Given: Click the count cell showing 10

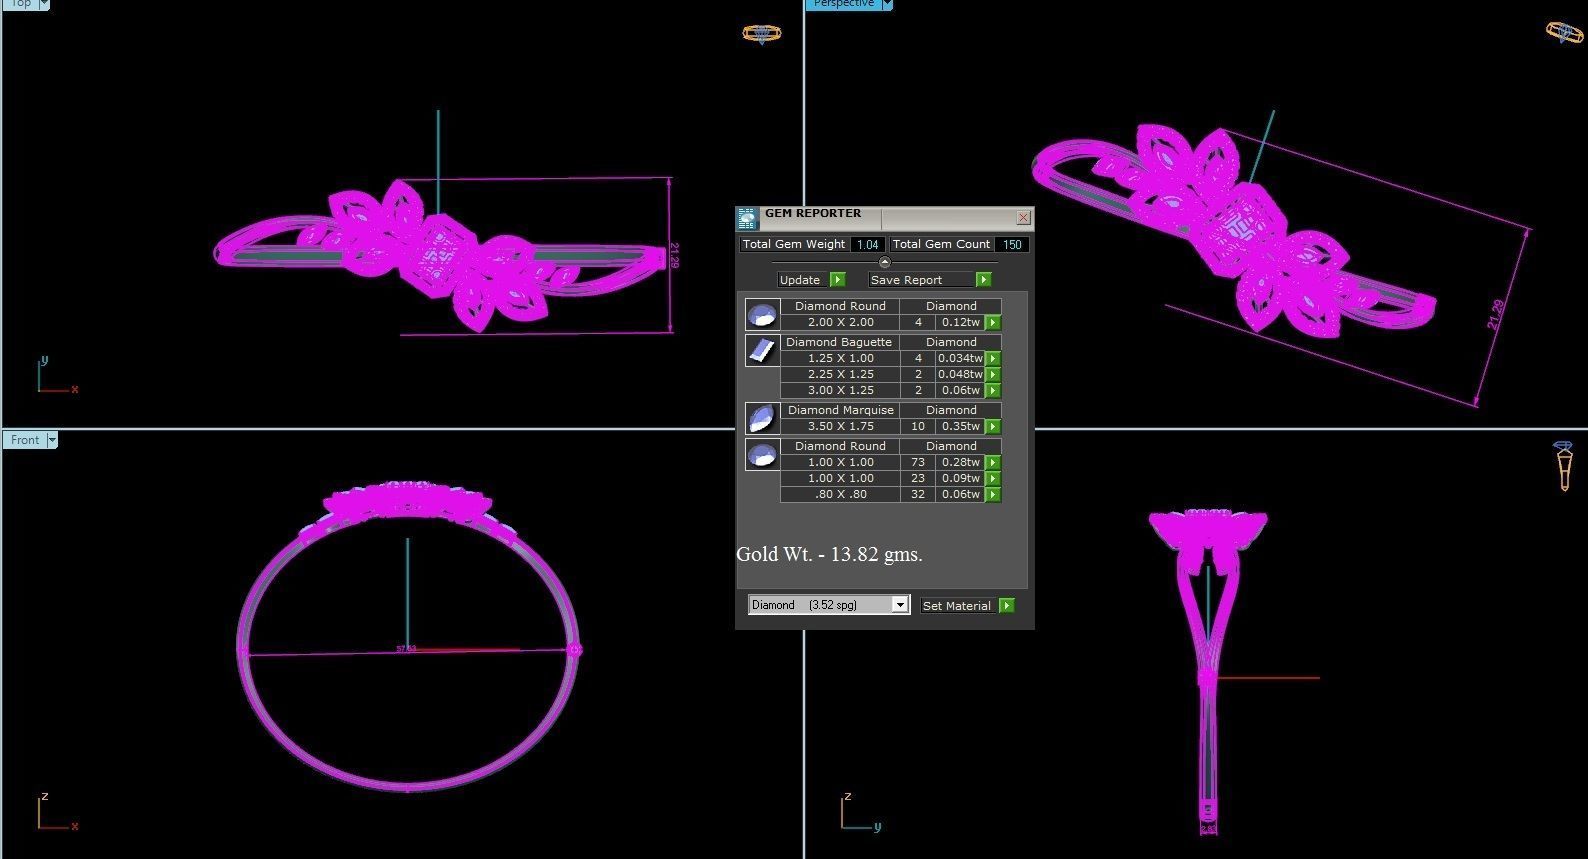Looking at the screenshot, I should tap(918, 426).
